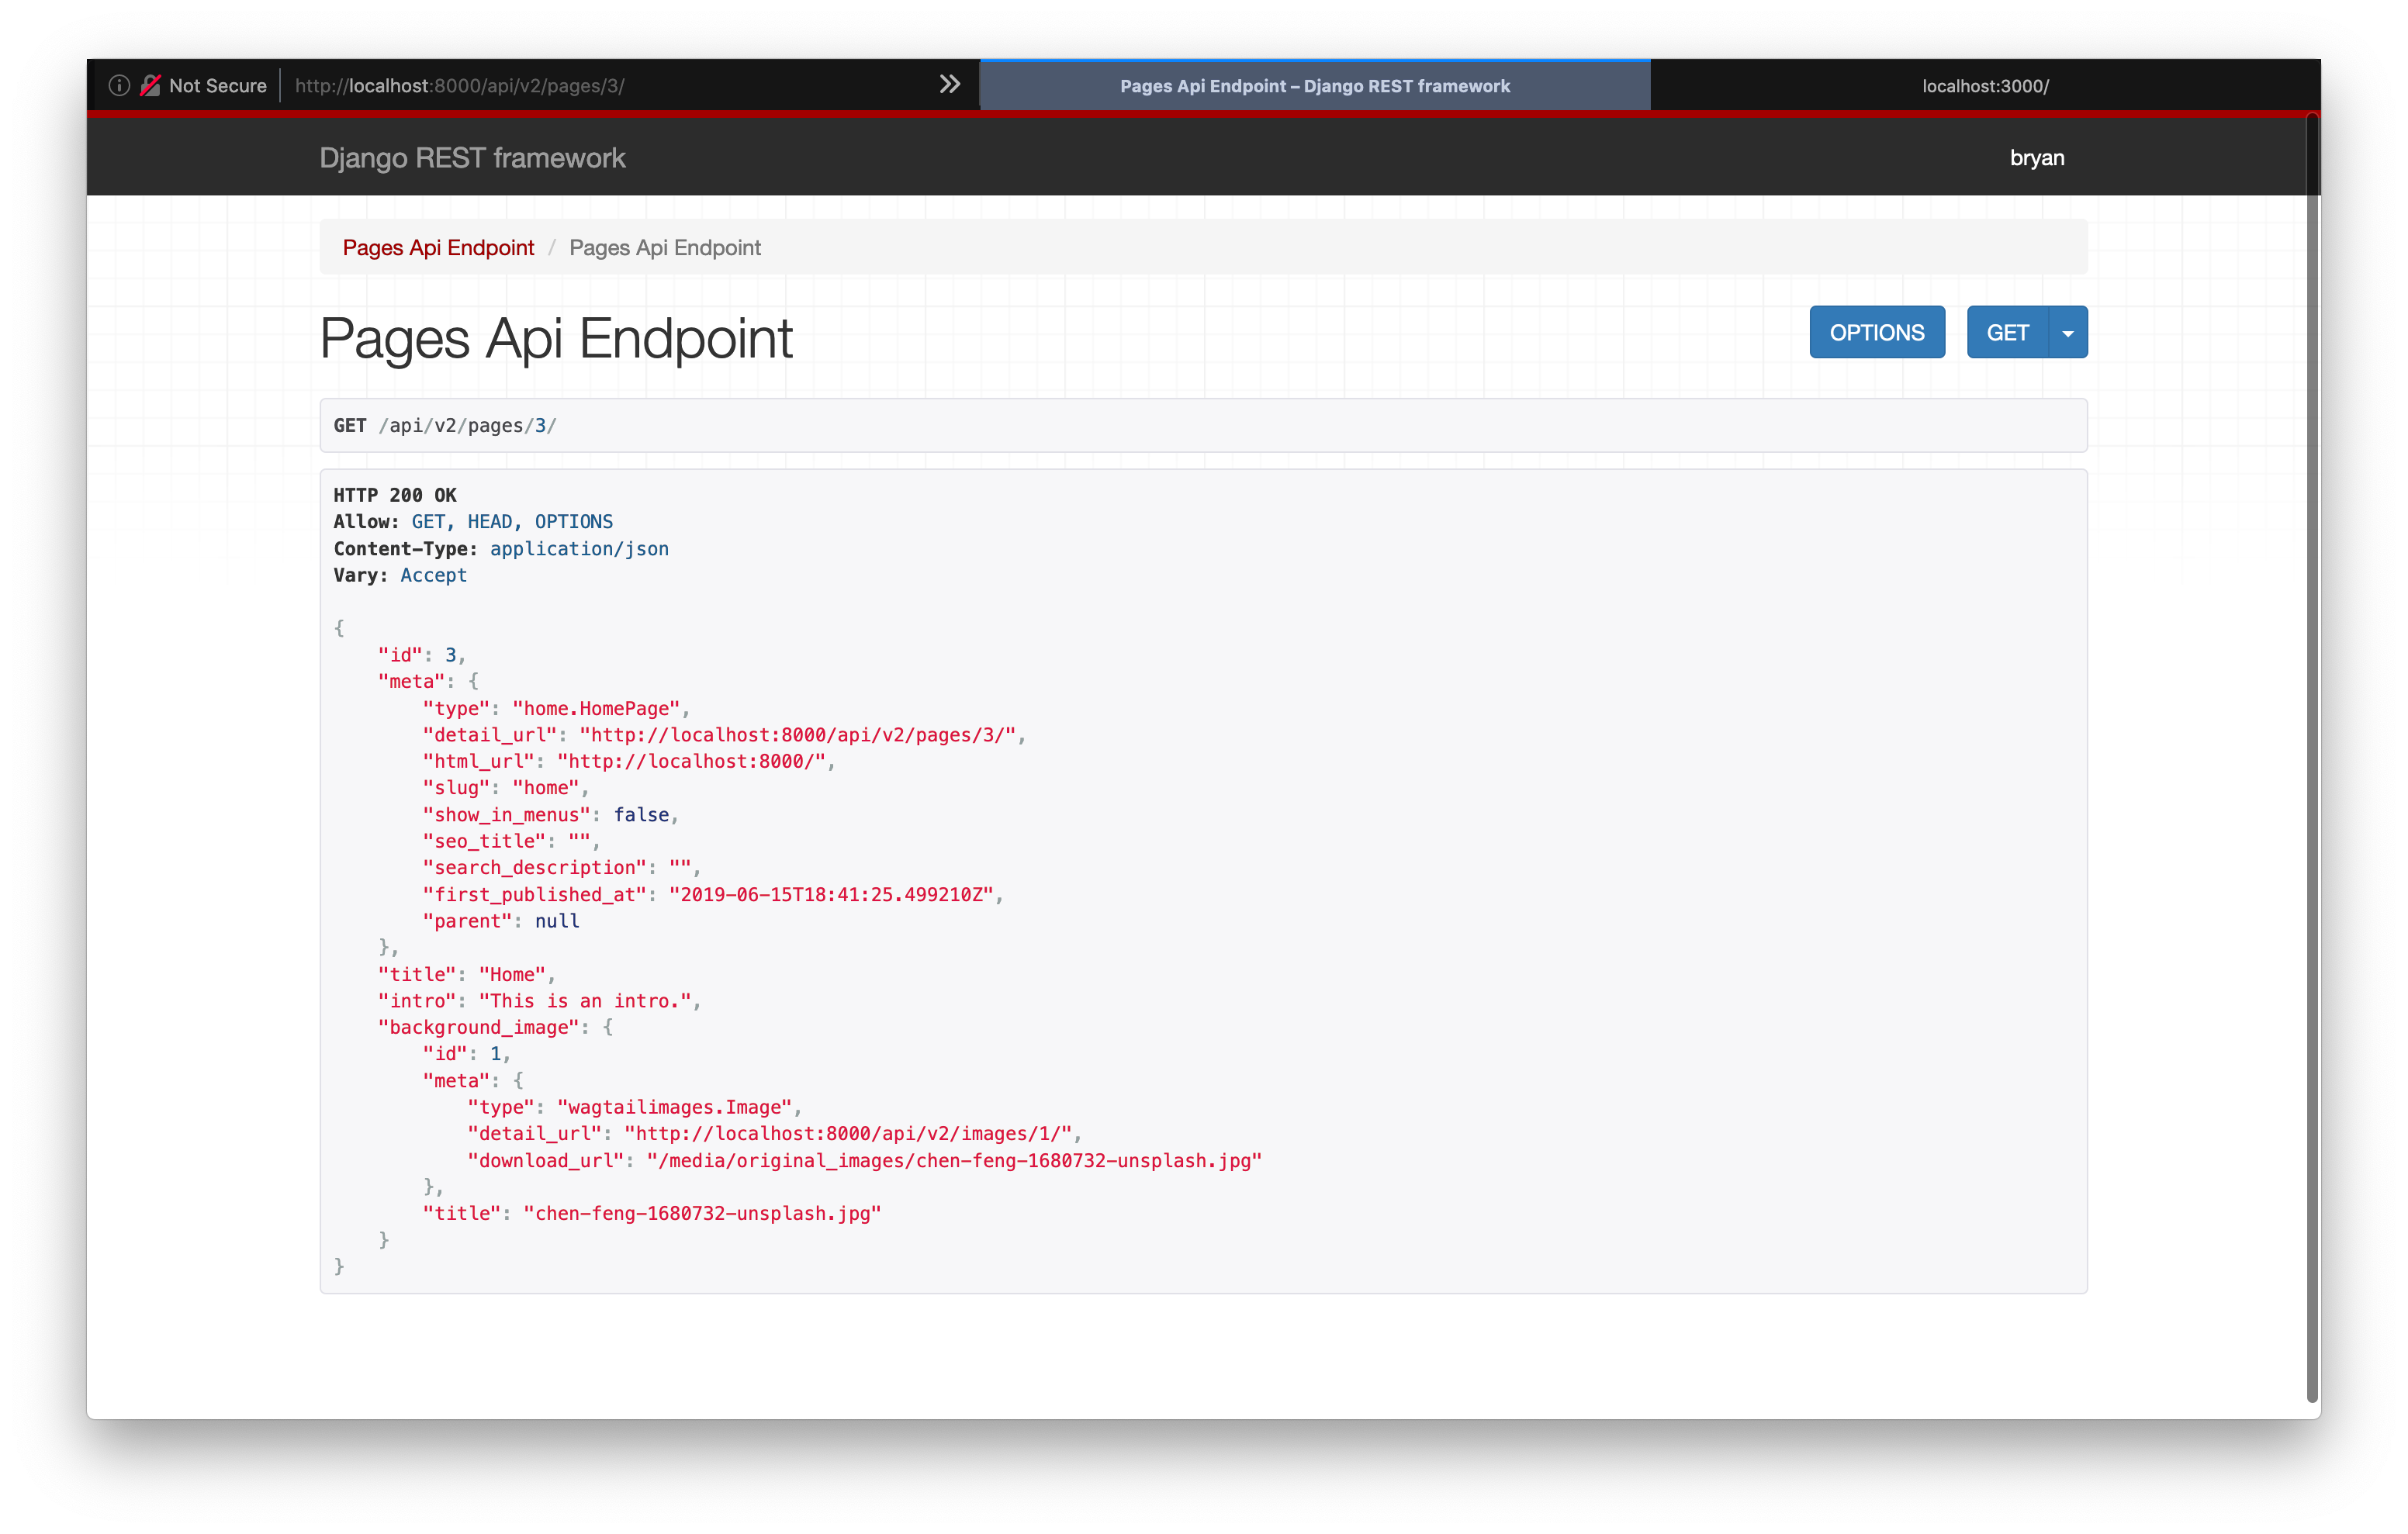Click the first_published_at timestamp value

[x=832, y=895]
